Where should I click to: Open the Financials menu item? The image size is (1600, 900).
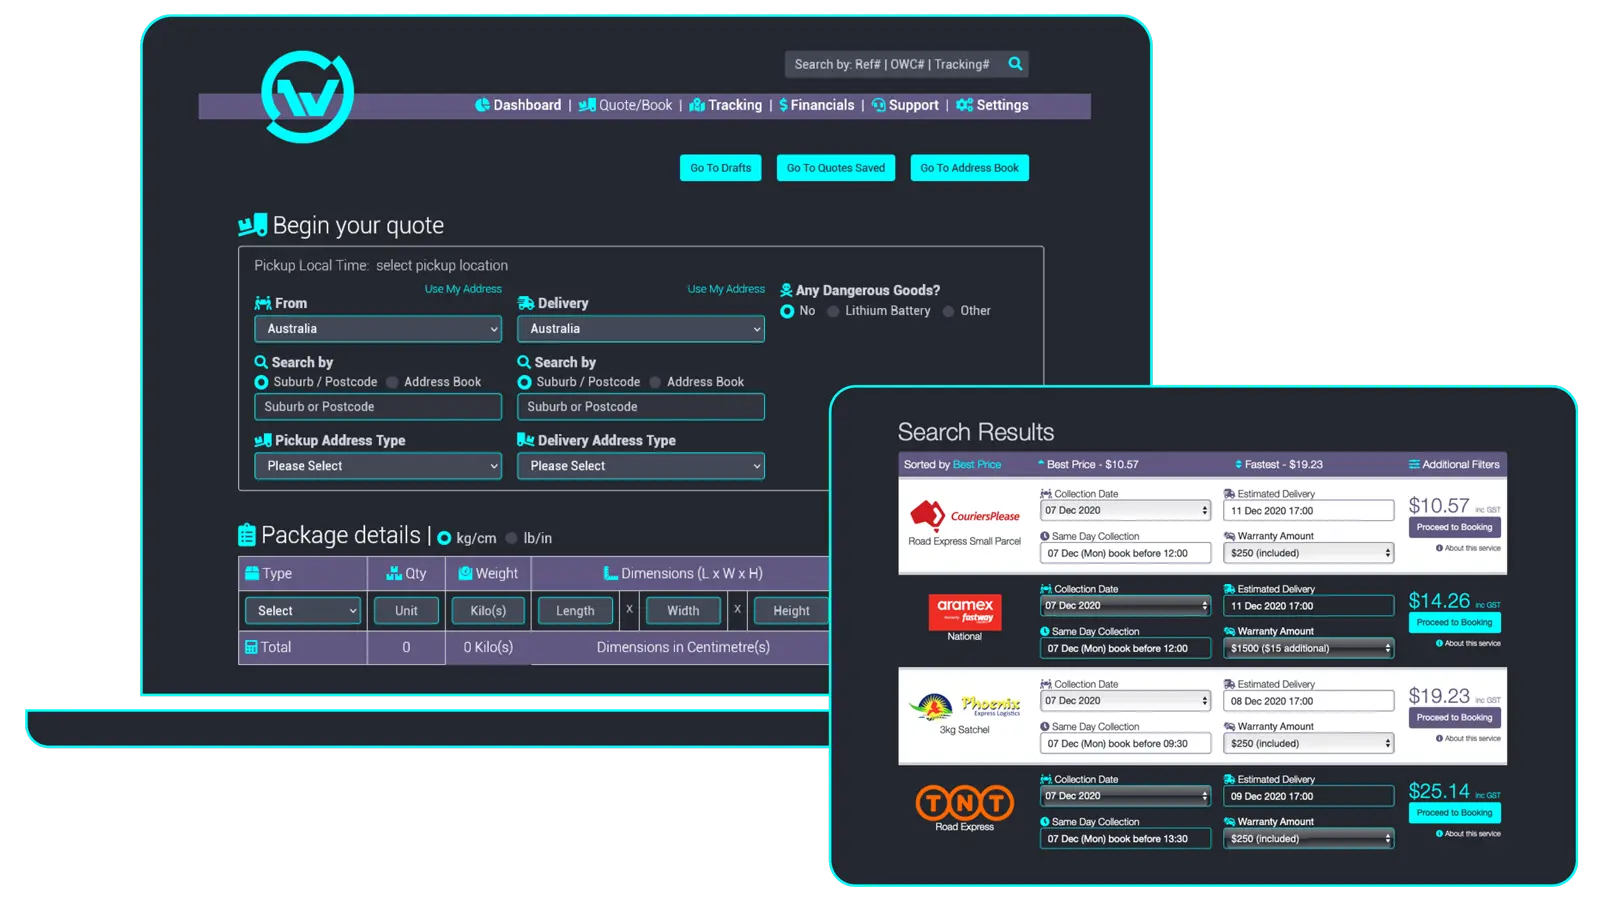pyautogui.click(x=817, y=105)
